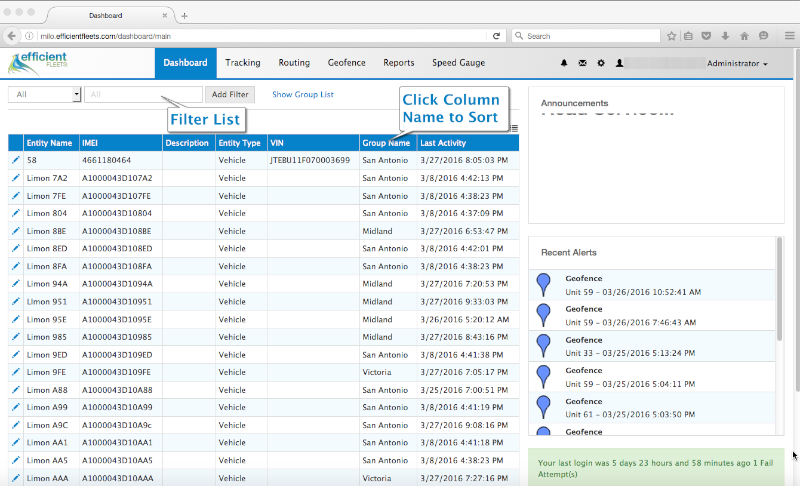Open Geofence alert Unit 59 7:46:43 AM

652,315
